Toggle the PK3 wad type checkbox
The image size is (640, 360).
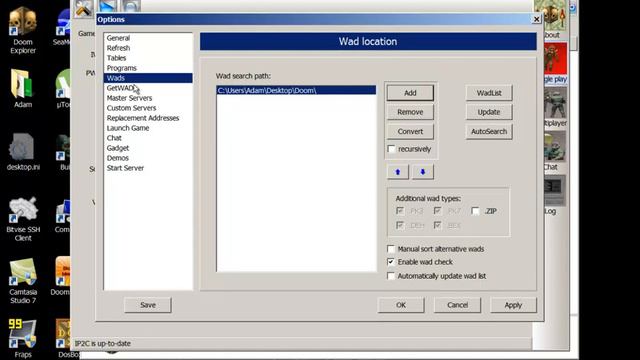pyautogui.click(x=400, y=211)
